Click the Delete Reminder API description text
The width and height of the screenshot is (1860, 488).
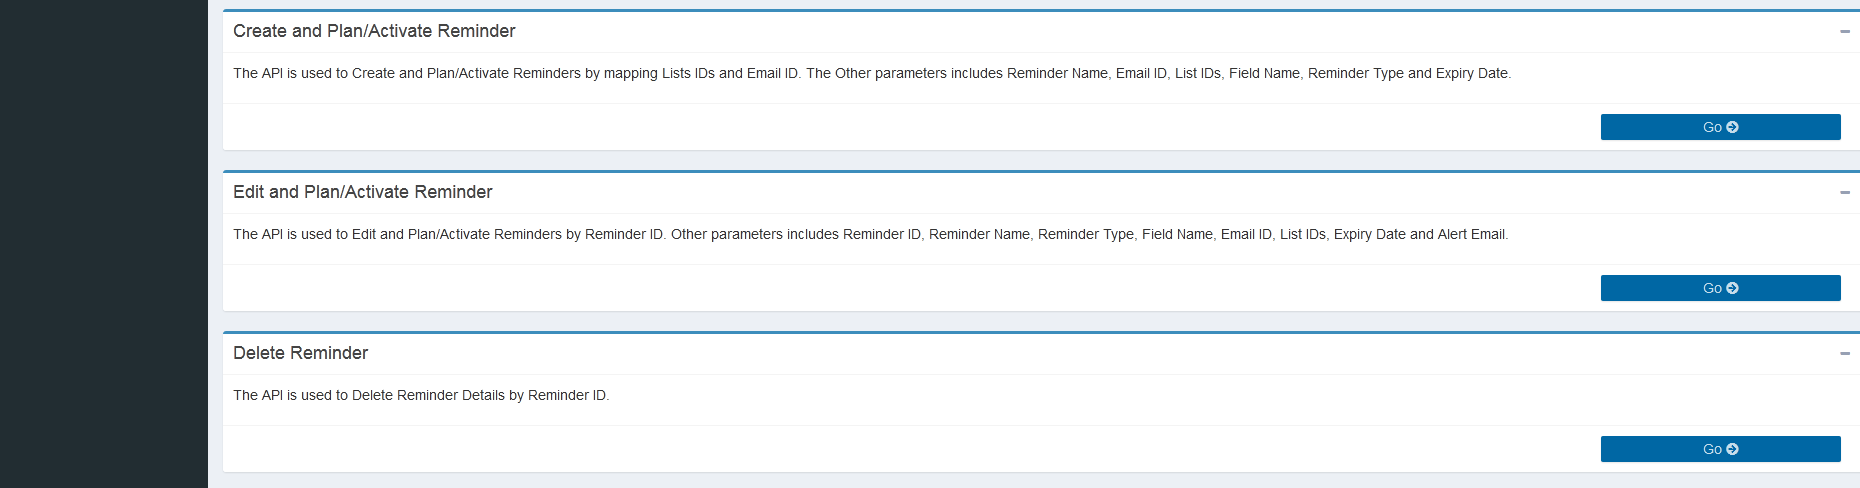pyautogui.click(x=421, y=395)
